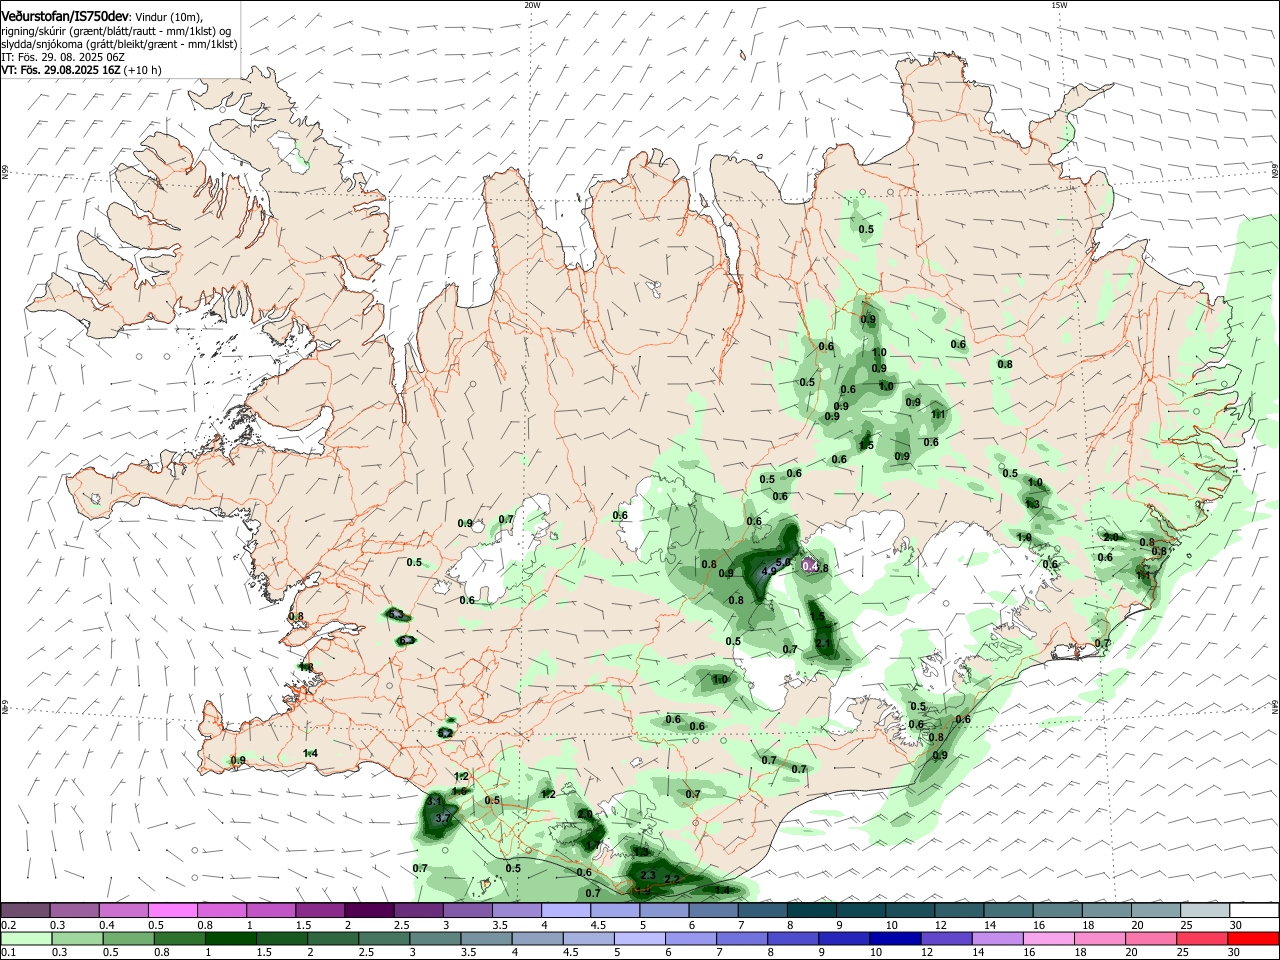
Task: Select the grey-purple 0.2–0.3 snow legend swatch
Action: [x=25, y=910]
